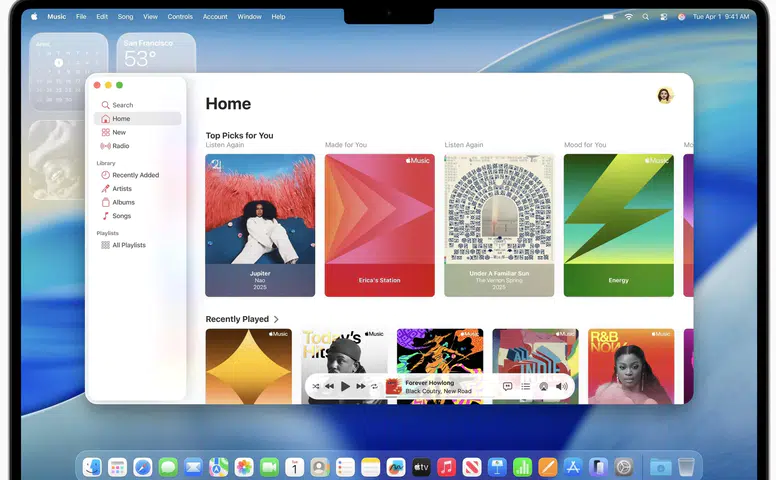Open the account profile avatar
Image resolution: width=776 pixels, height=480 pixels.
pos(665,96)
